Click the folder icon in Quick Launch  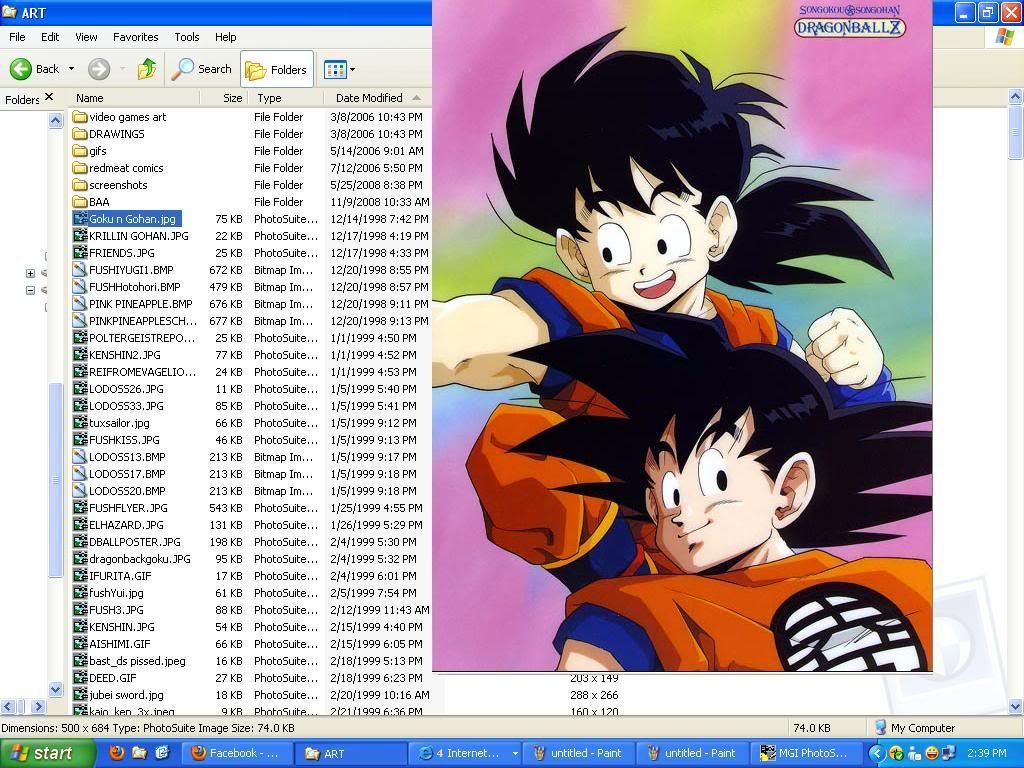(x=139, y=753)
